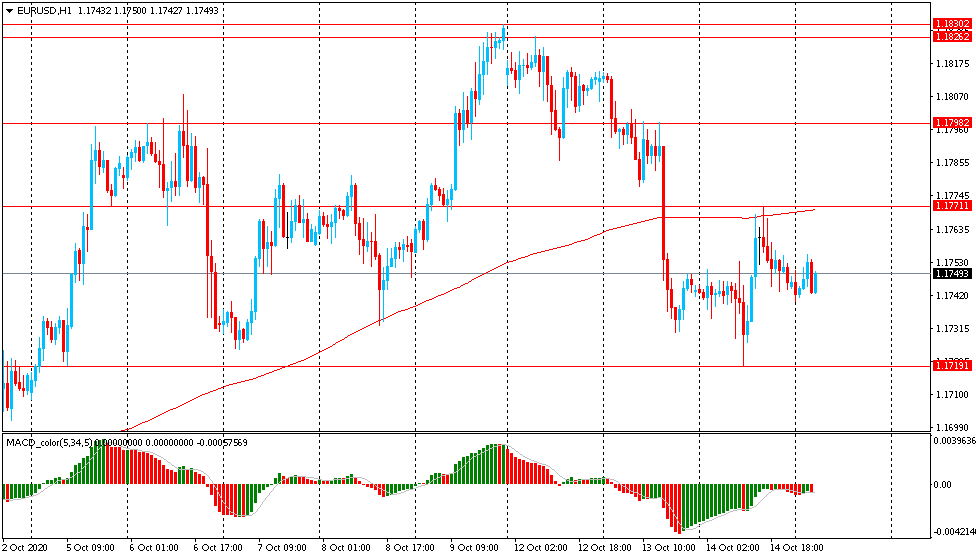Click the 1.17855 price scale value
Image resolution: width=976 pixels, height=559 pixels.
coord(952,163)
